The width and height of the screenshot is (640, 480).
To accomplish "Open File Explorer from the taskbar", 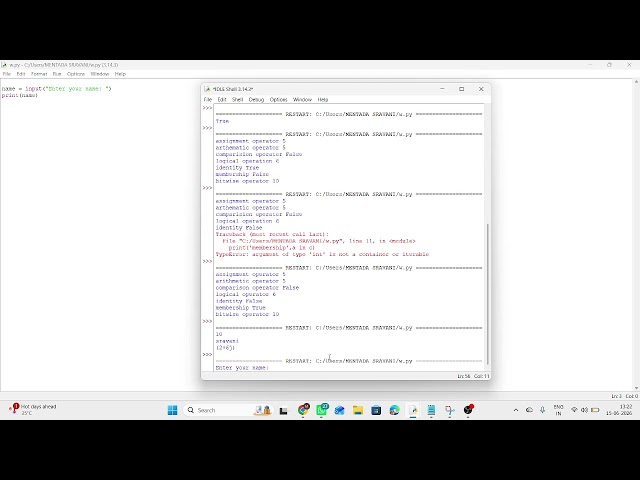I will tap(358, 410).
